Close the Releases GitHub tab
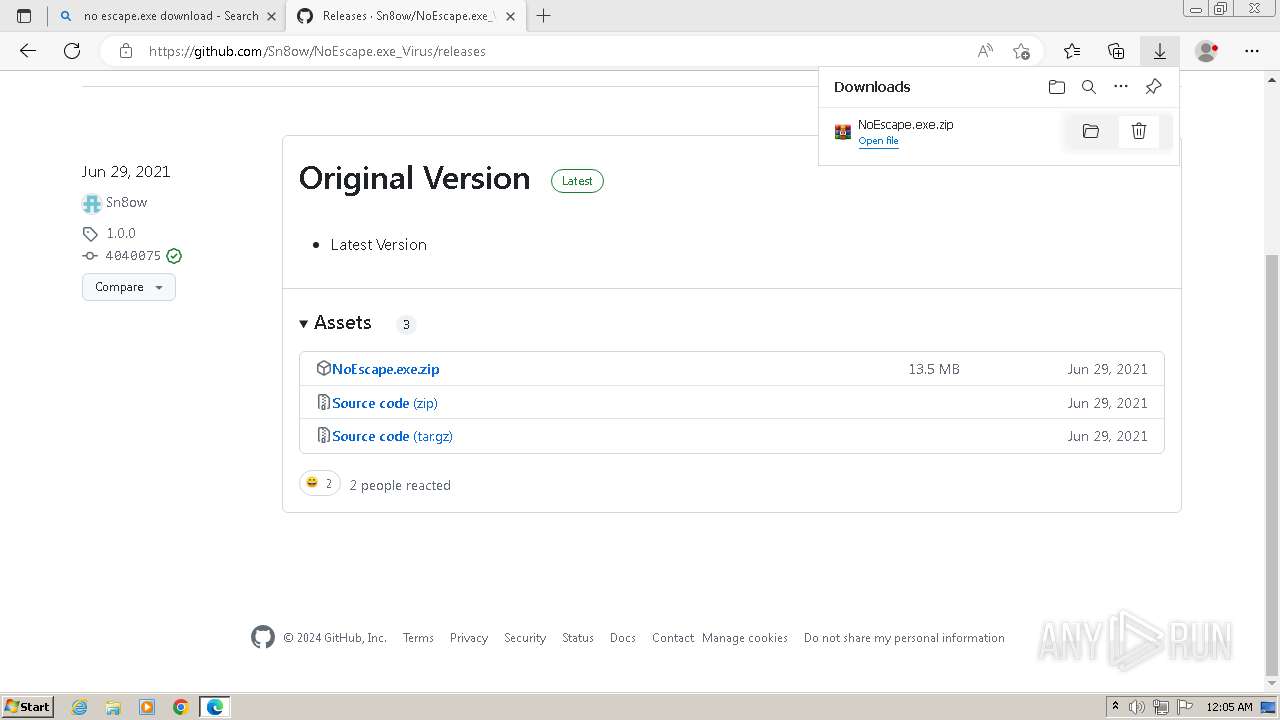This screenshot has height=720, width=1280. point(510,16)
